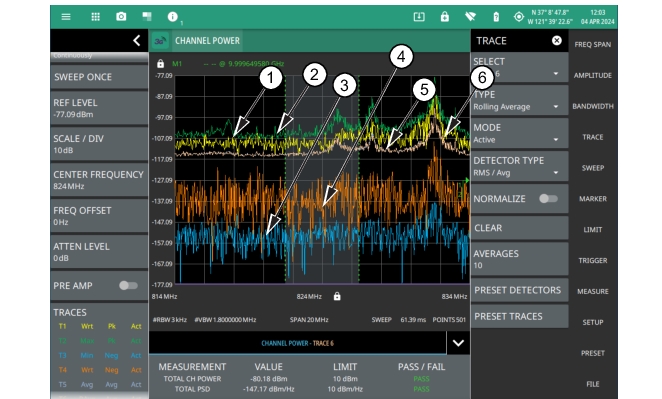Click the center frequency lock icon
Image resolution: width=662 pixels, height=399 pixels.
[x=337, y=296]
